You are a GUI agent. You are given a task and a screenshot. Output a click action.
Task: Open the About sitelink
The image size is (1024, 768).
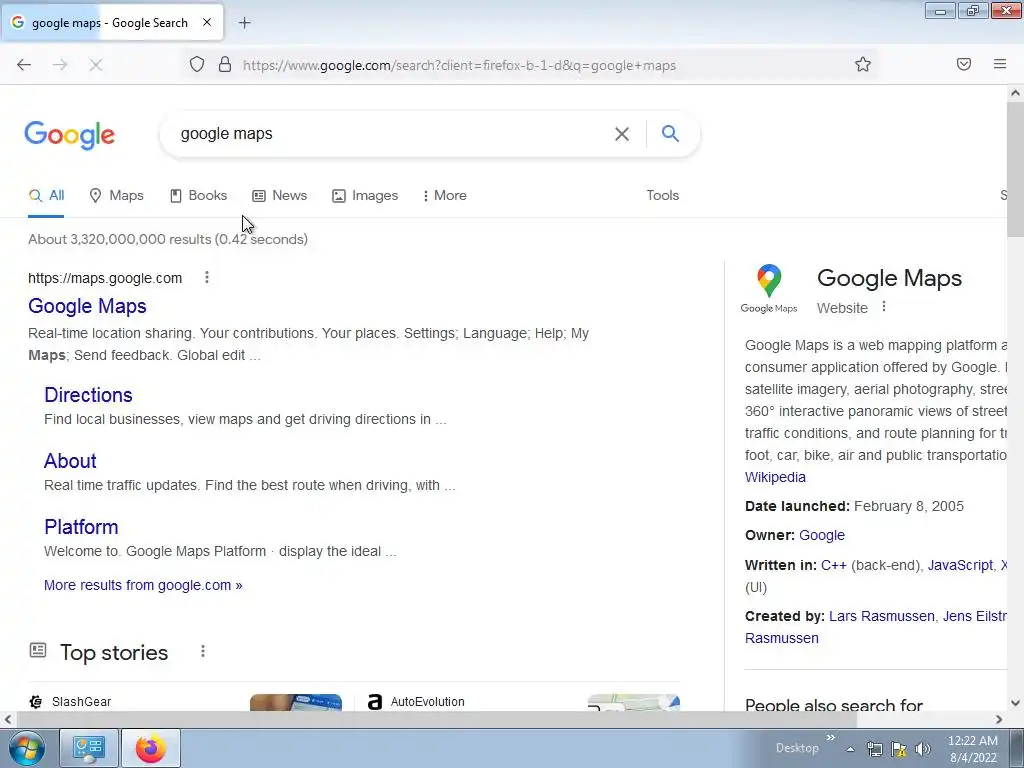click(x=70, y=460)
